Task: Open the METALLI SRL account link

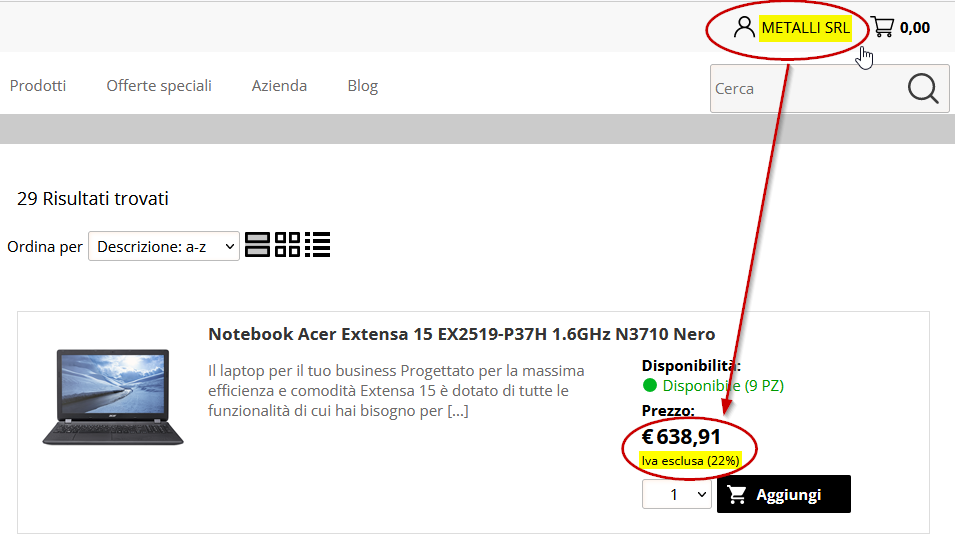Action: pos(805,28)
